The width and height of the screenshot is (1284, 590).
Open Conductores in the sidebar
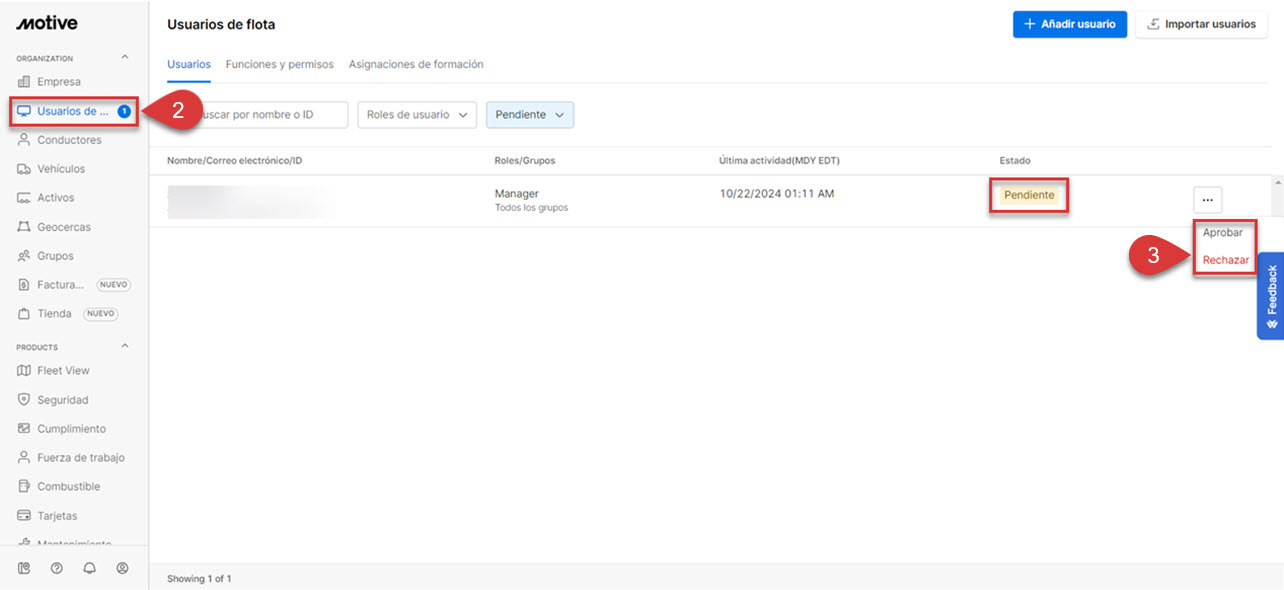pyautogui.click(x=68, y=140)
